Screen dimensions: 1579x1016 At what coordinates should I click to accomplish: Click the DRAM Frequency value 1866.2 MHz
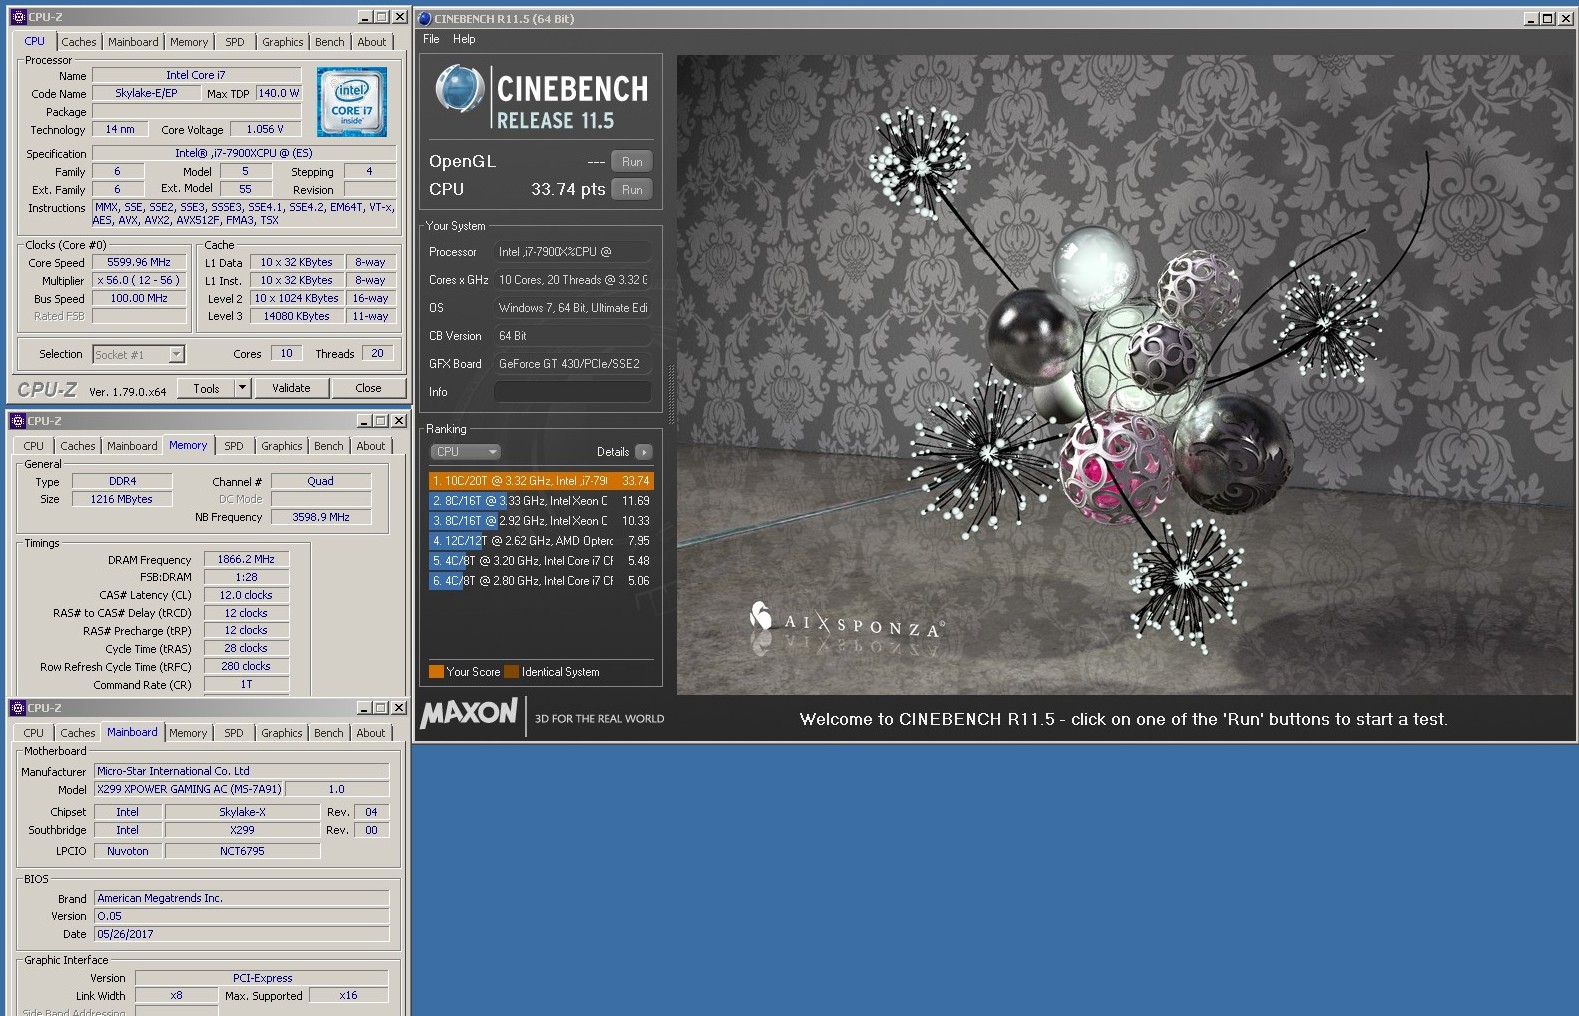(x=246, y=559)
